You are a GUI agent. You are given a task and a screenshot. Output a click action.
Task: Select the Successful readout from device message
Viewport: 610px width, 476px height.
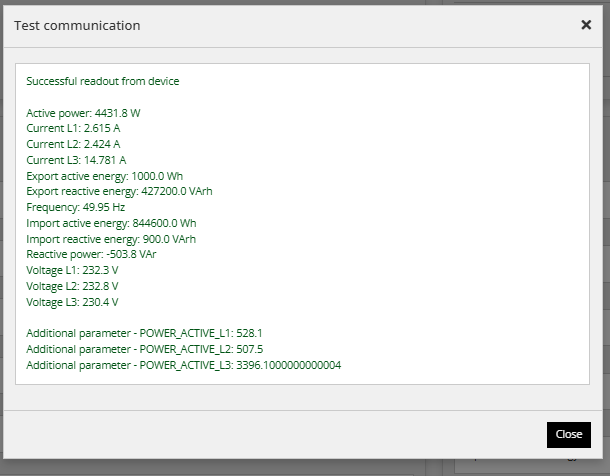[x=103, y=81]
